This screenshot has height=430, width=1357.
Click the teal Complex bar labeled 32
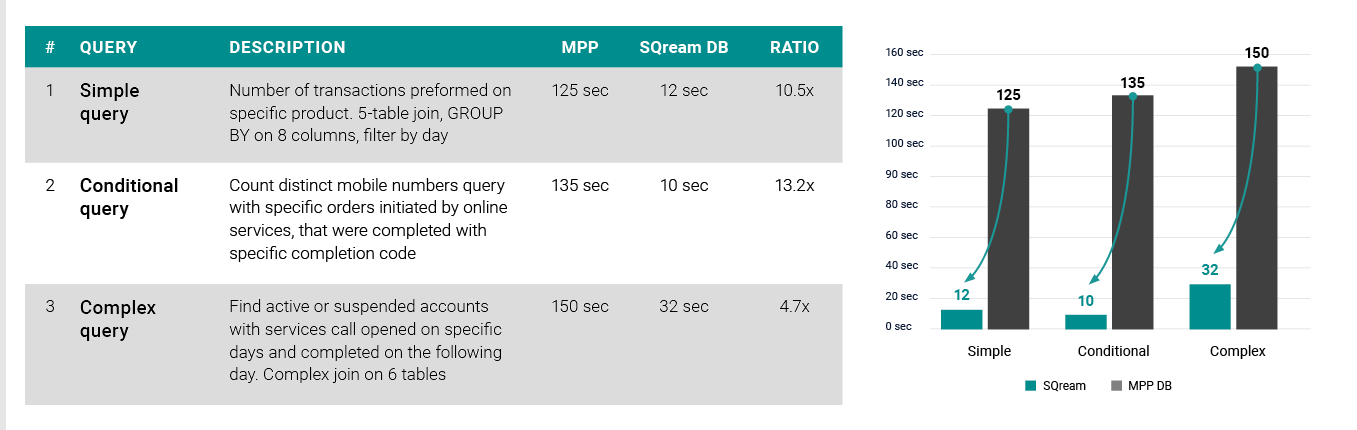point(1210,306)
